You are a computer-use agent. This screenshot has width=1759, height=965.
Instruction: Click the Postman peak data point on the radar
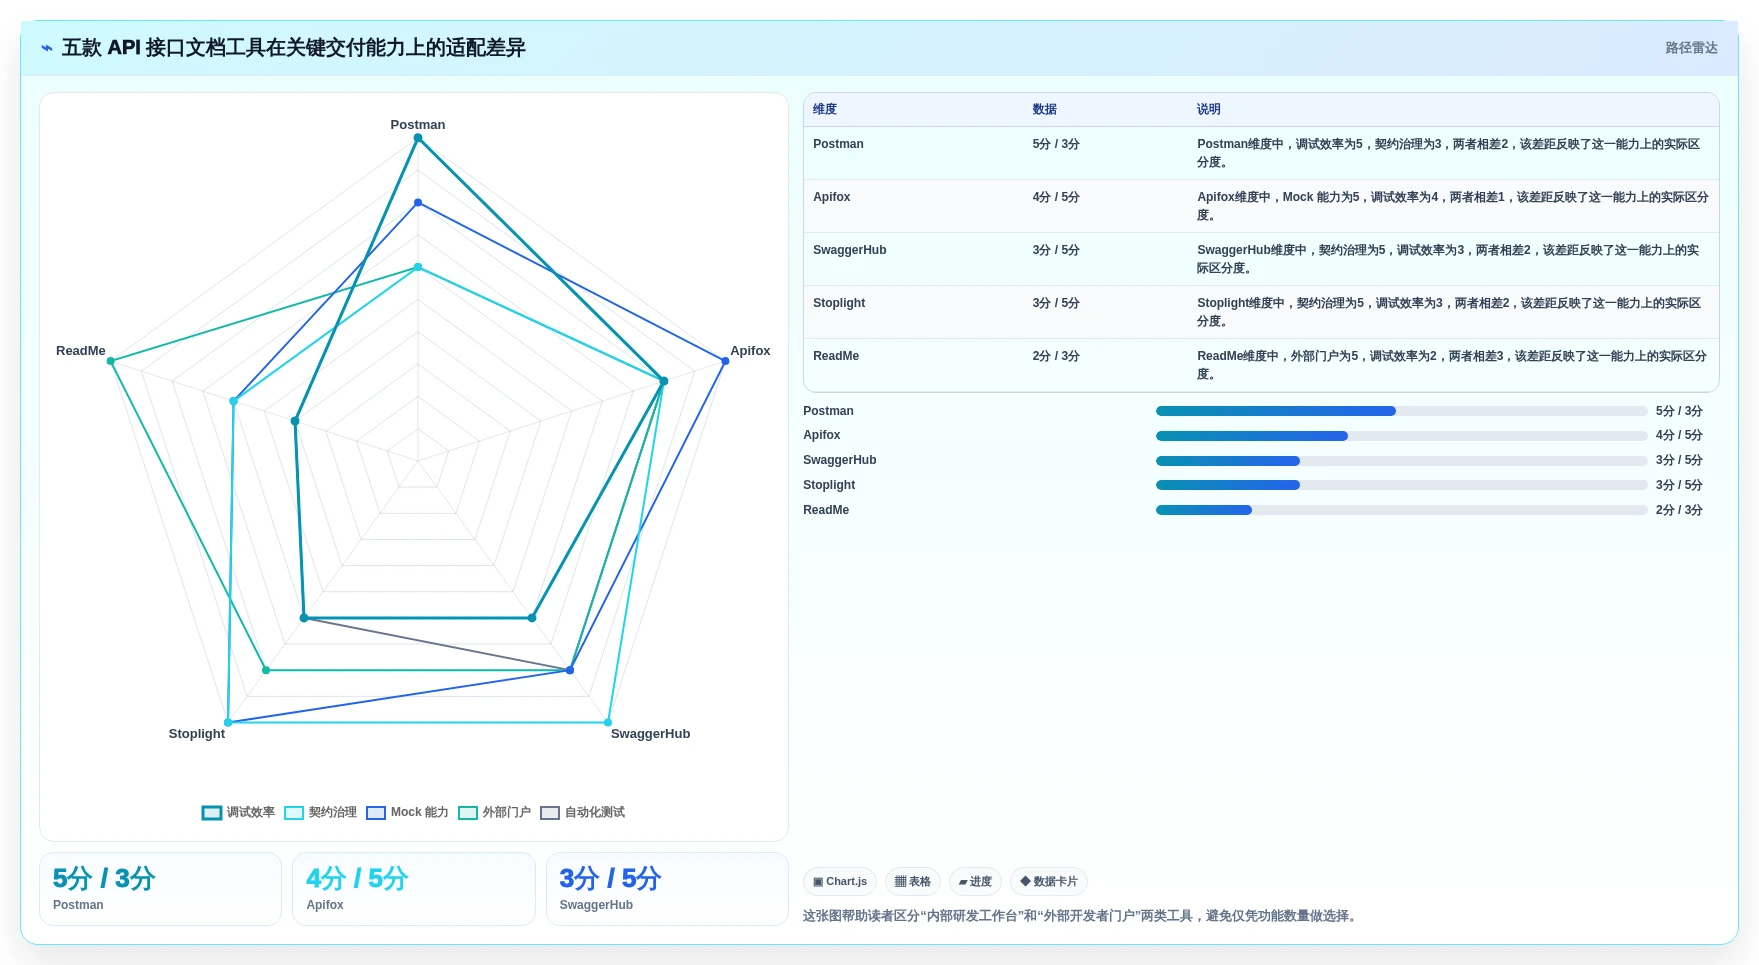pyautogui.click(x=418, y=138)
